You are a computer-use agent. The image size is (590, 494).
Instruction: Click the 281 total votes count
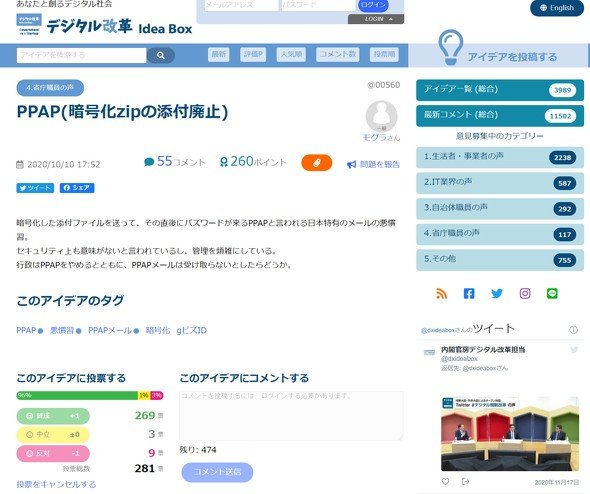tap(144, 468)
